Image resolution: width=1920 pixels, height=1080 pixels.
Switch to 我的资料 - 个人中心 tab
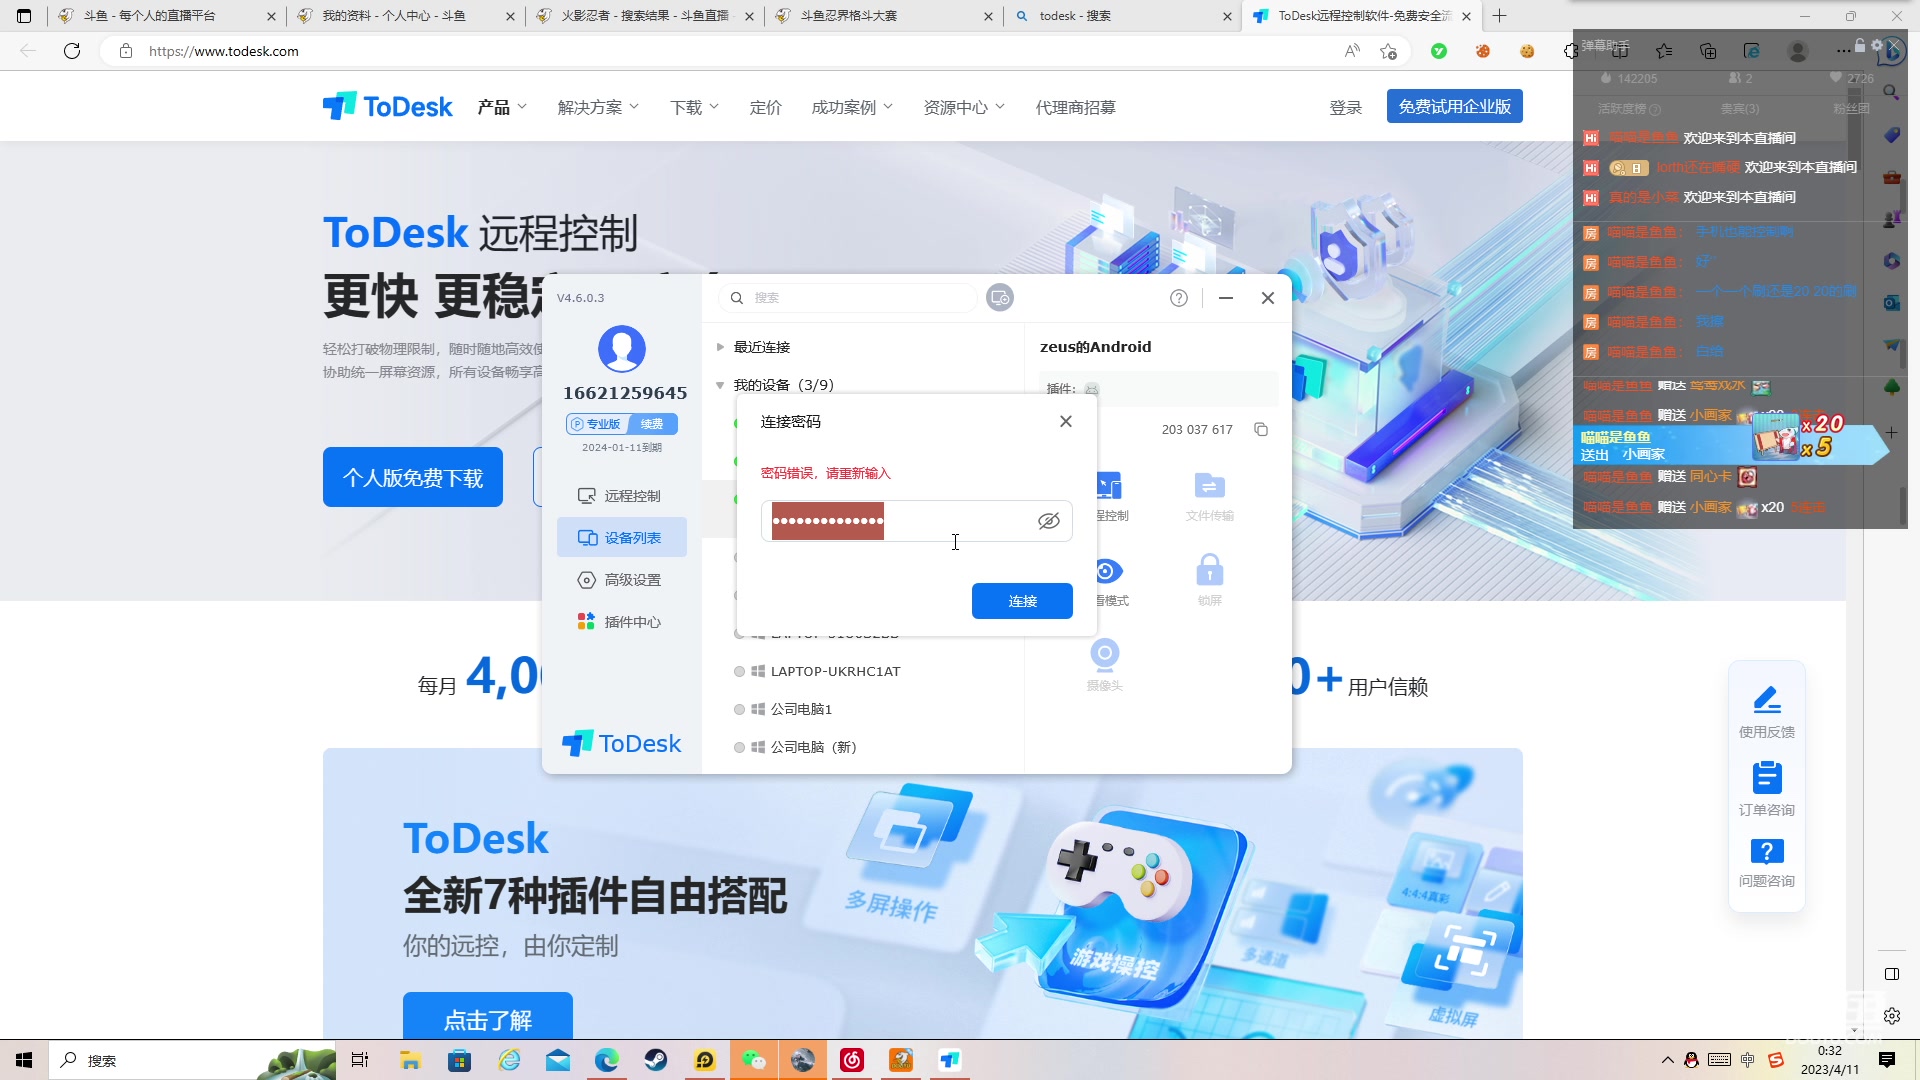(x=405, y=16)
